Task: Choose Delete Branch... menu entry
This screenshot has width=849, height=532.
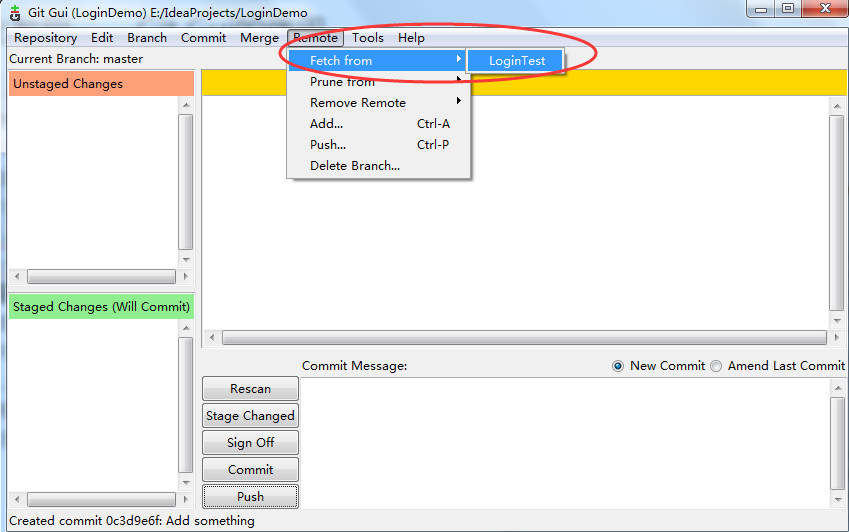Action: click(x=354, y=166)
